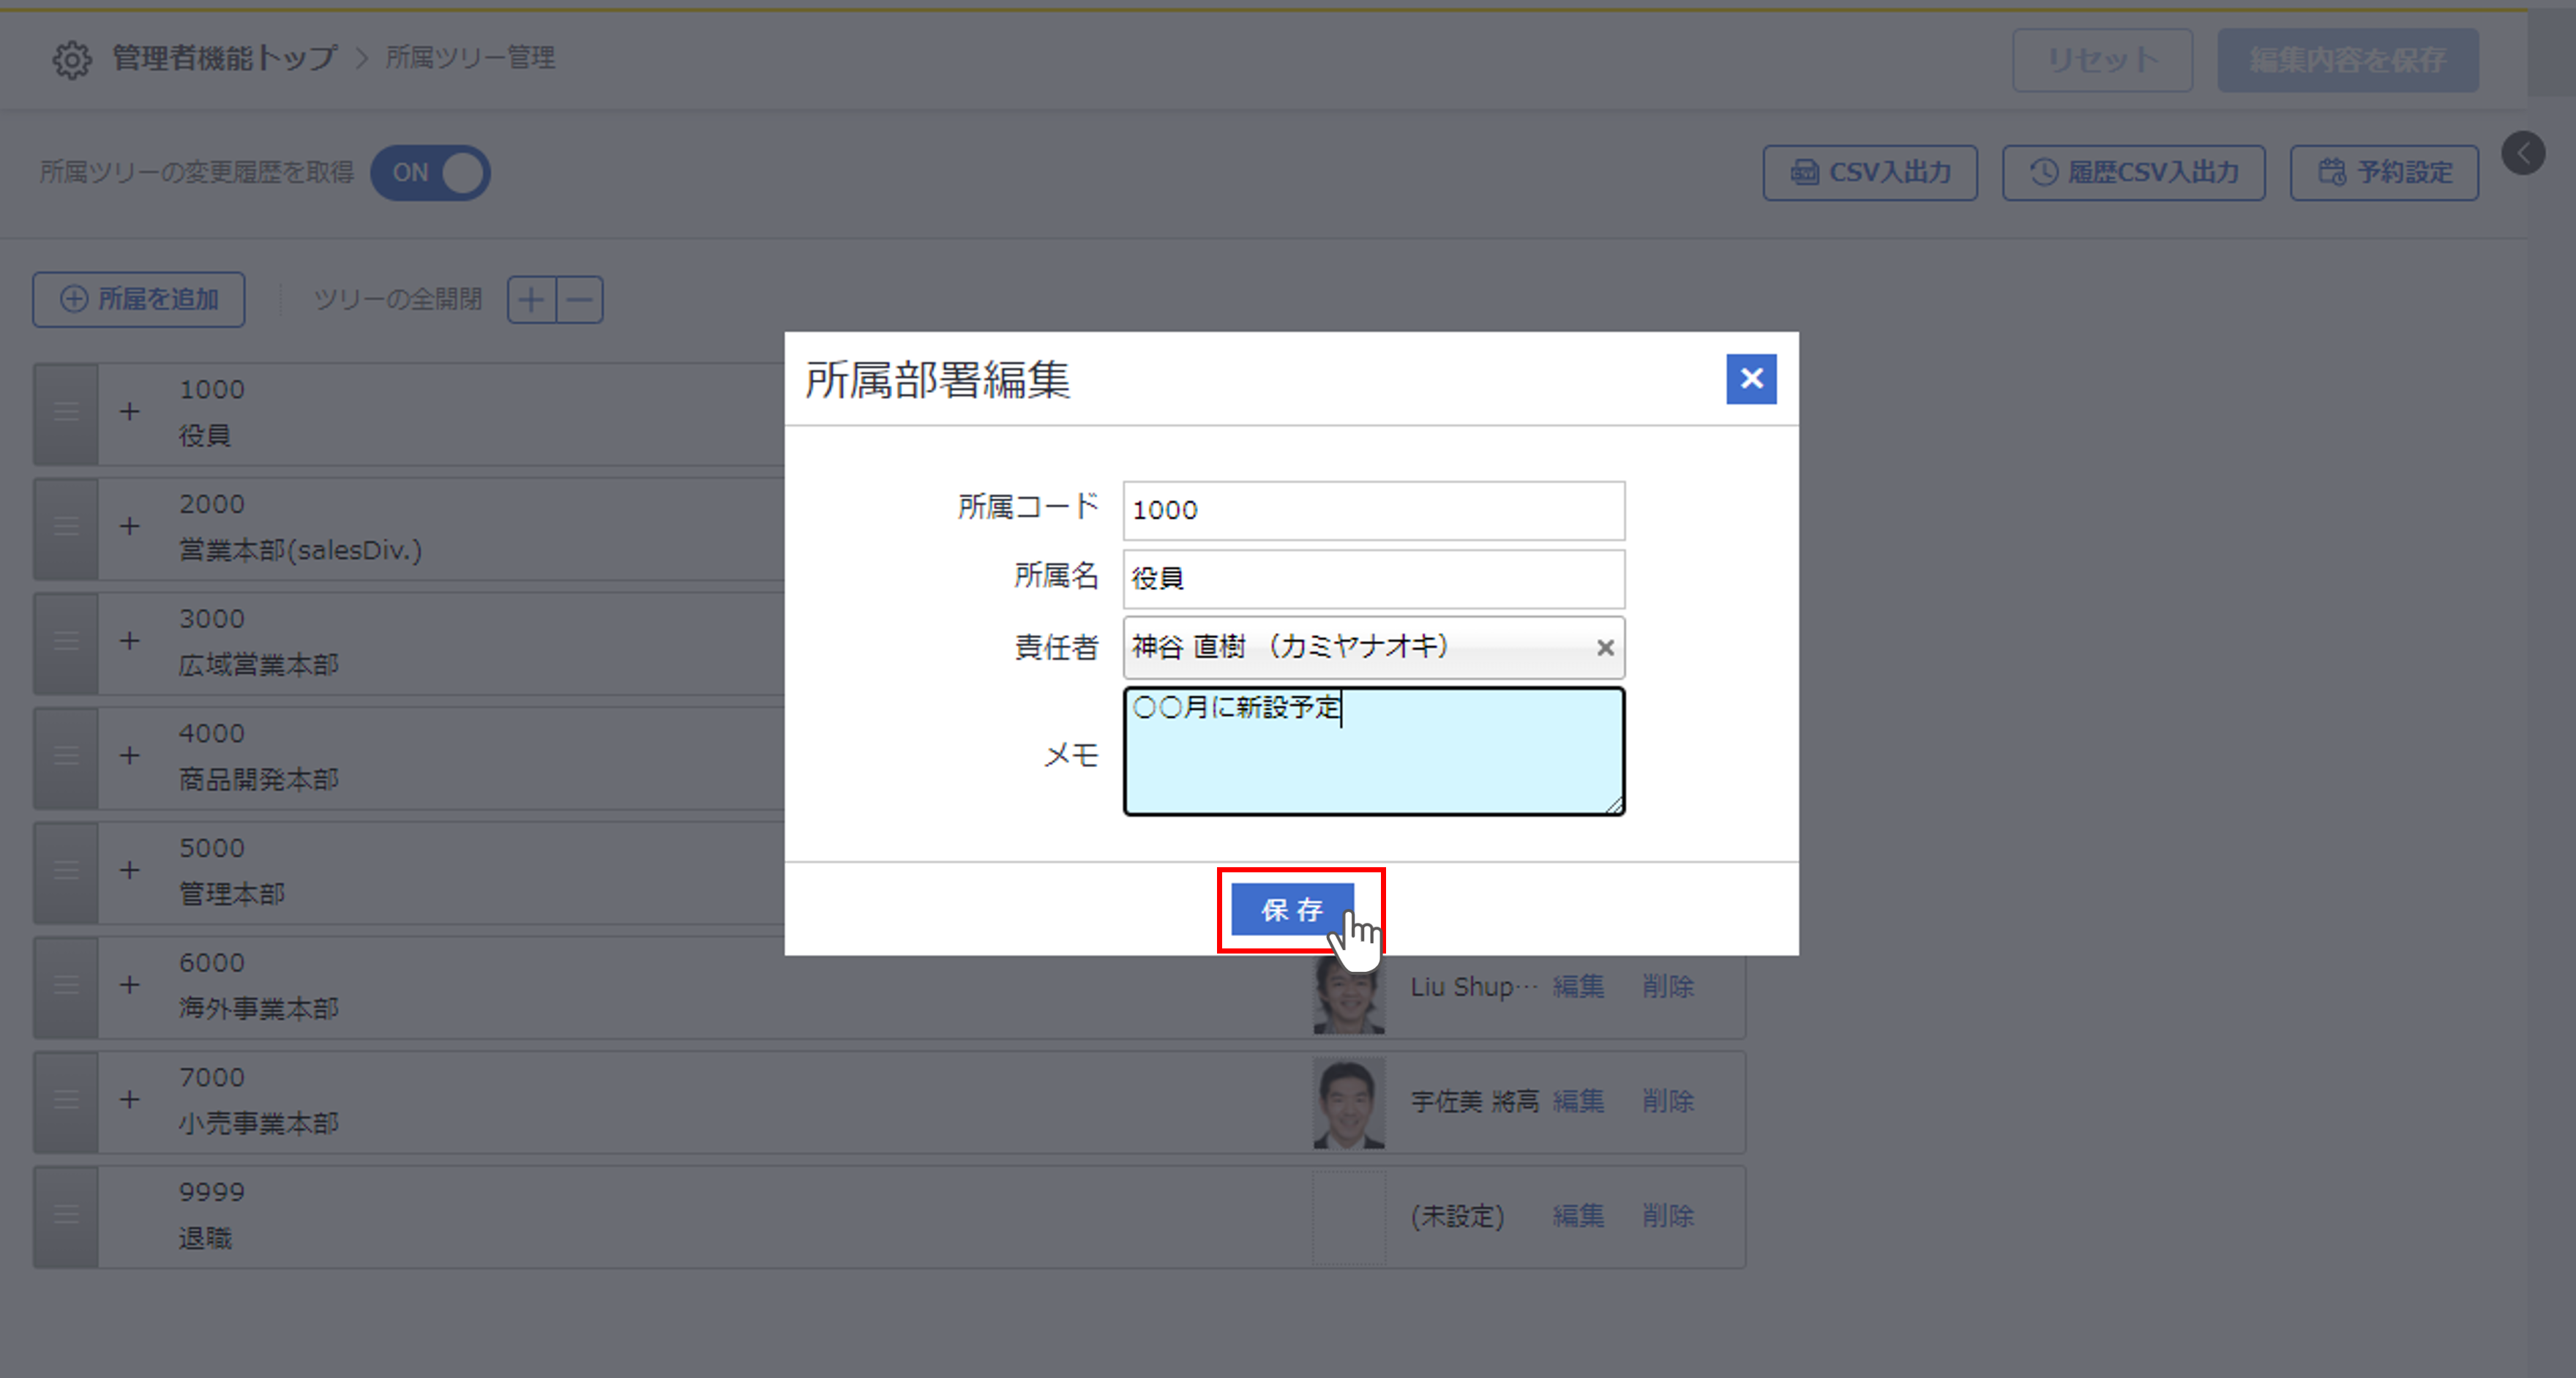
Task: Click the 編集内容を保存 button
Action: point(2347,60)
